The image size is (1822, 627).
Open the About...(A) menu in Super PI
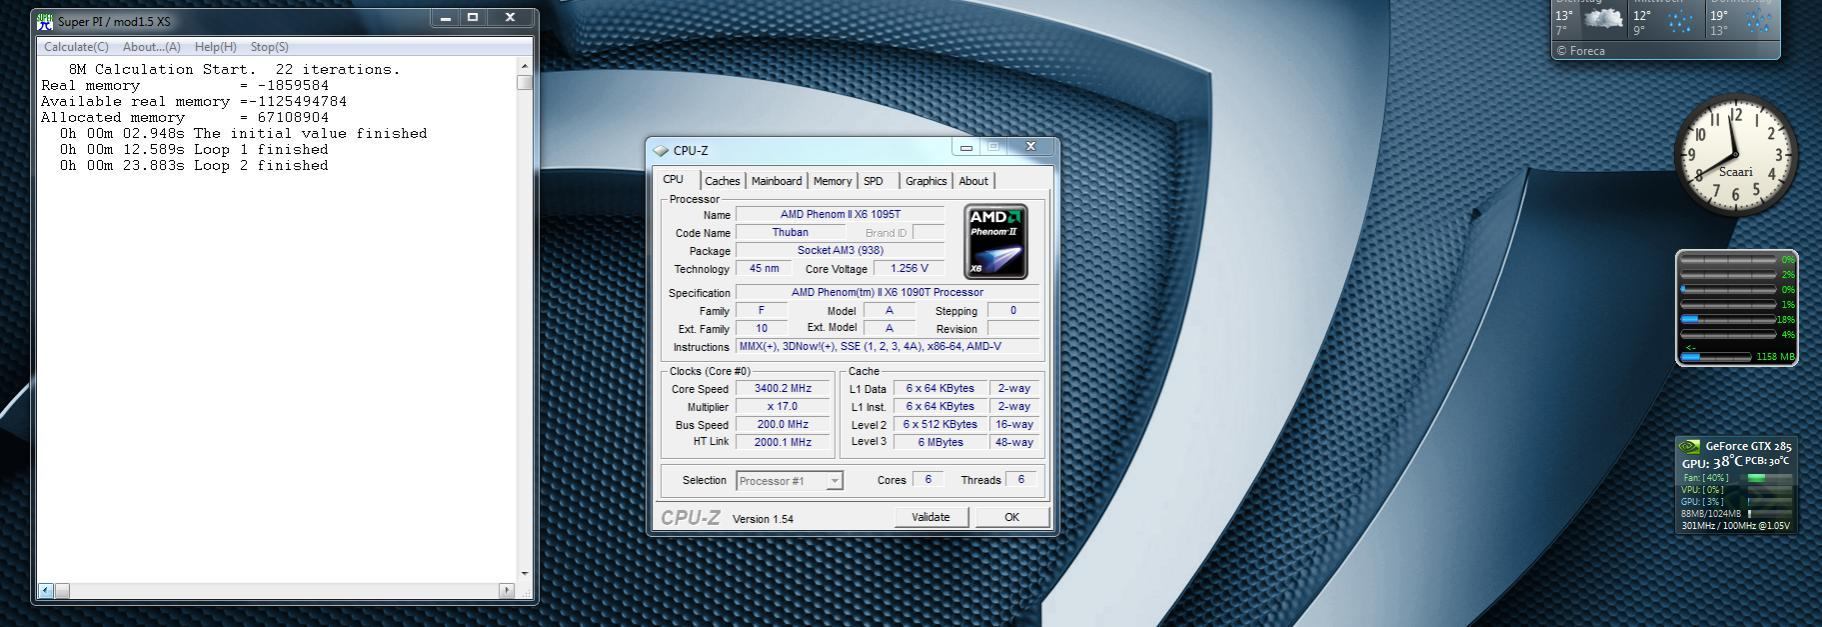click(x=152, y=47)
